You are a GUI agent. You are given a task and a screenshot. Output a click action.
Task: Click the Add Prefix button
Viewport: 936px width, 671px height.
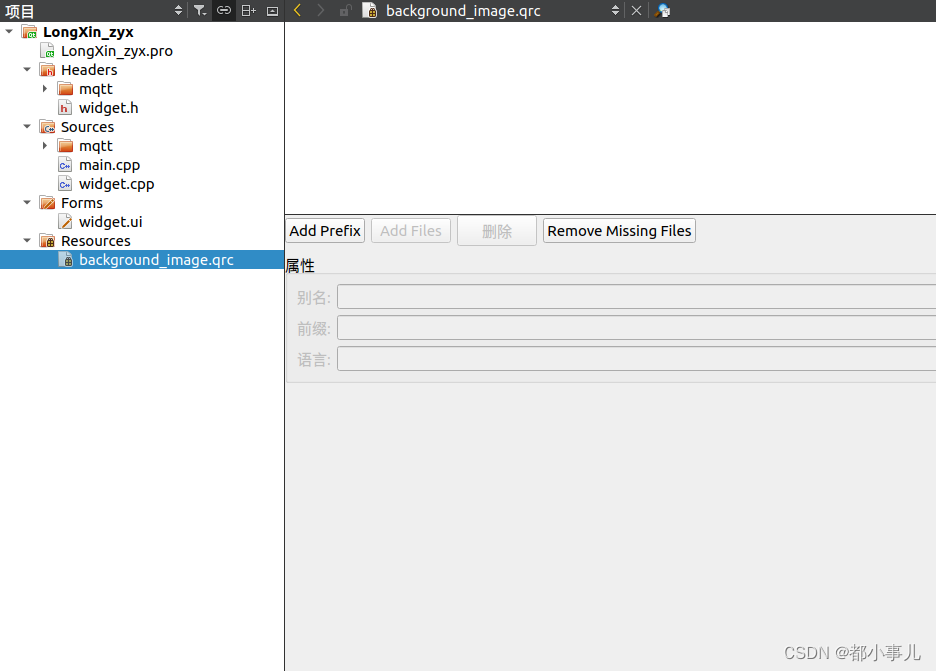(325, 231)
